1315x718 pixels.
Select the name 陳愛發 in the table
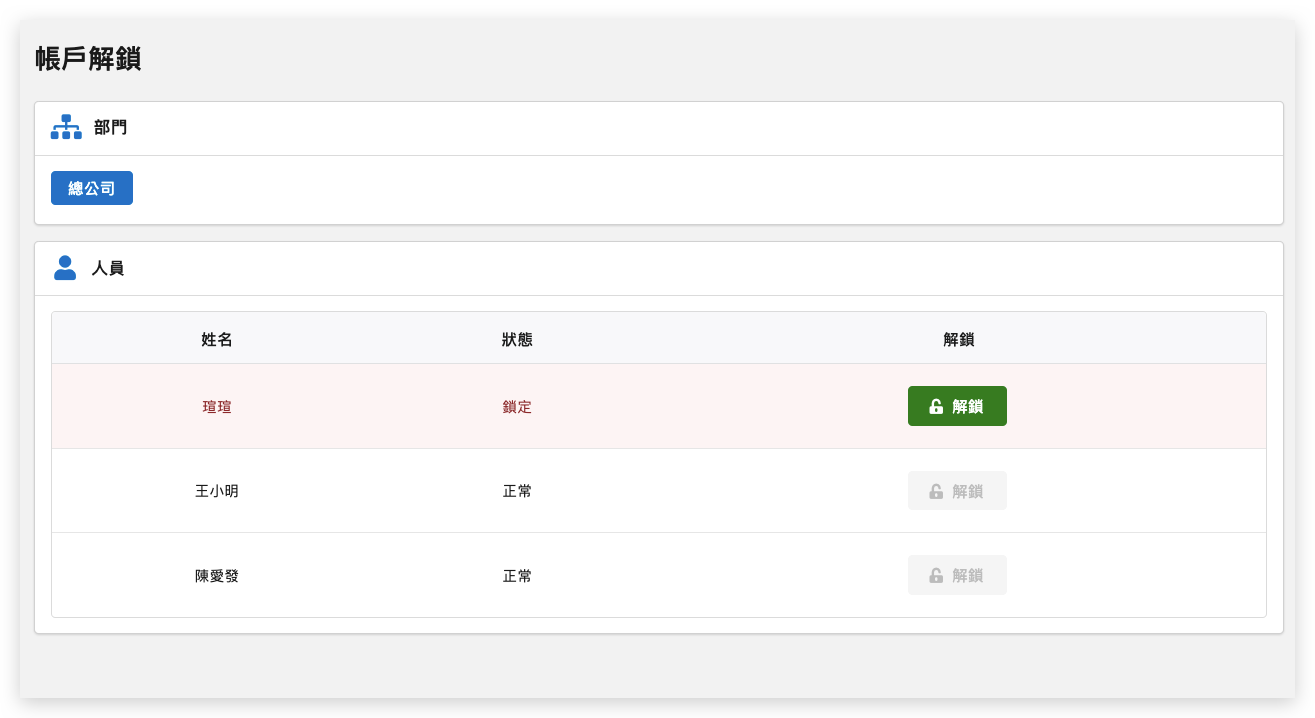point(216,574)
